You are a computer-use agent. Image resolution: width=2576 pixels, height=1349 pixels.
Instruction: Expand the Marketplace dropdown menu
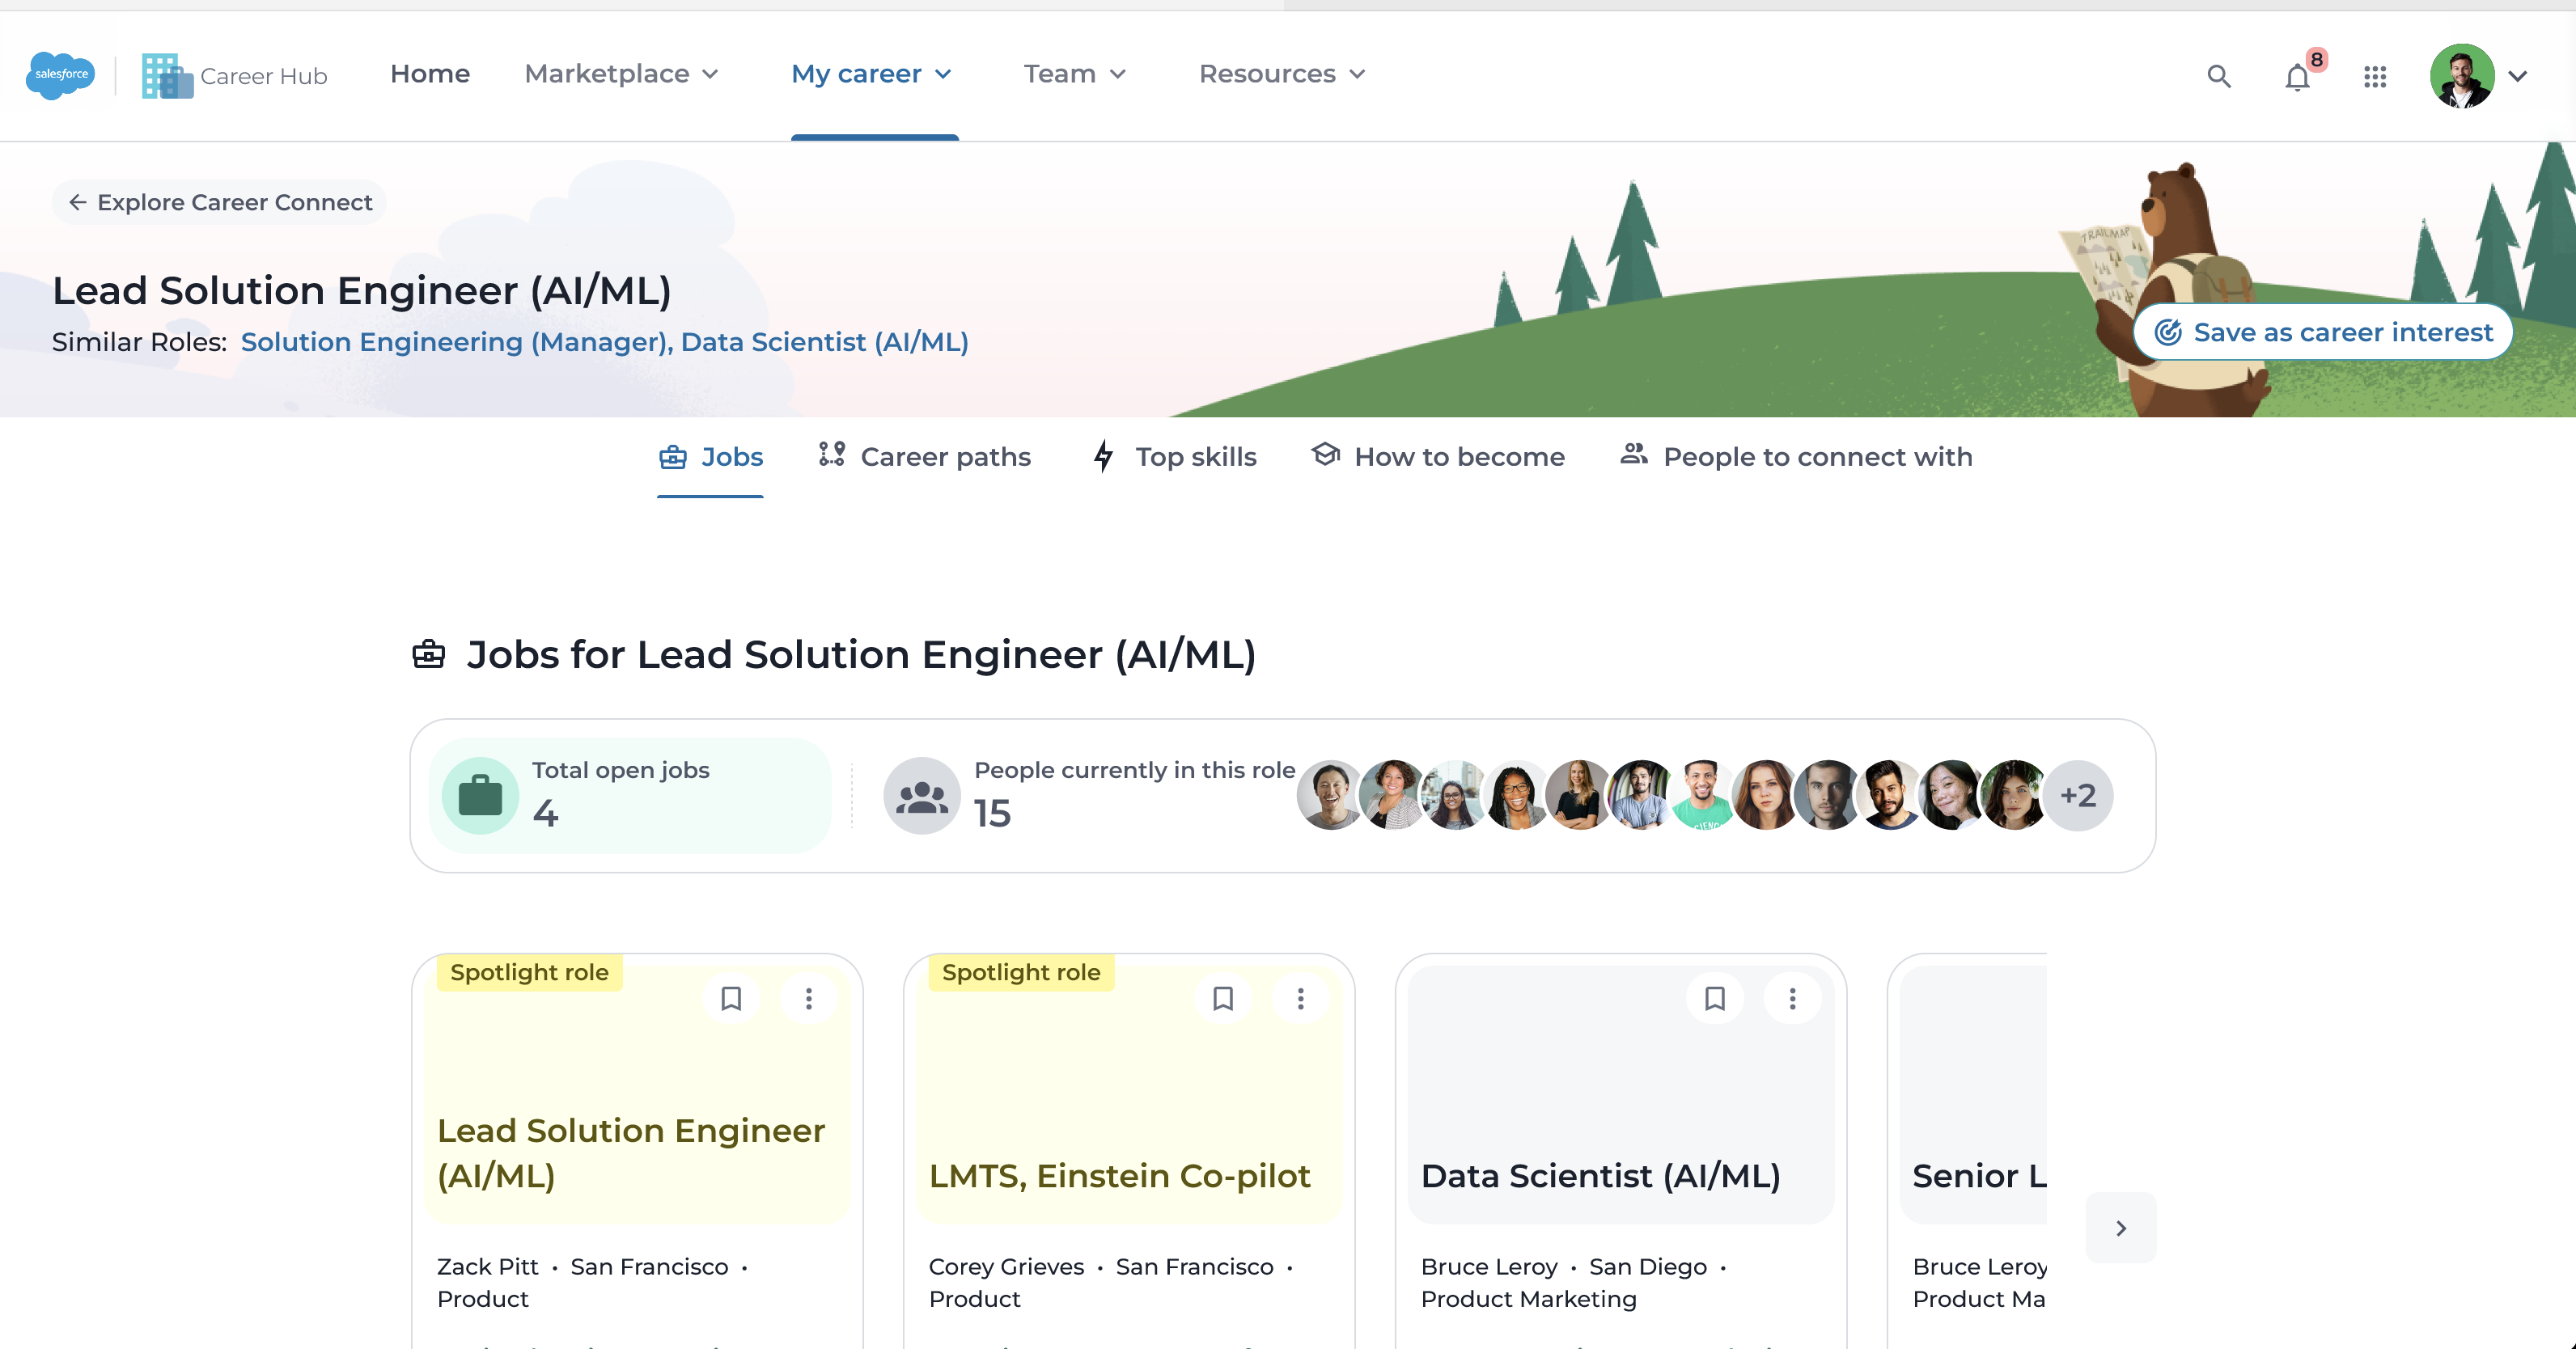[621, 74]
